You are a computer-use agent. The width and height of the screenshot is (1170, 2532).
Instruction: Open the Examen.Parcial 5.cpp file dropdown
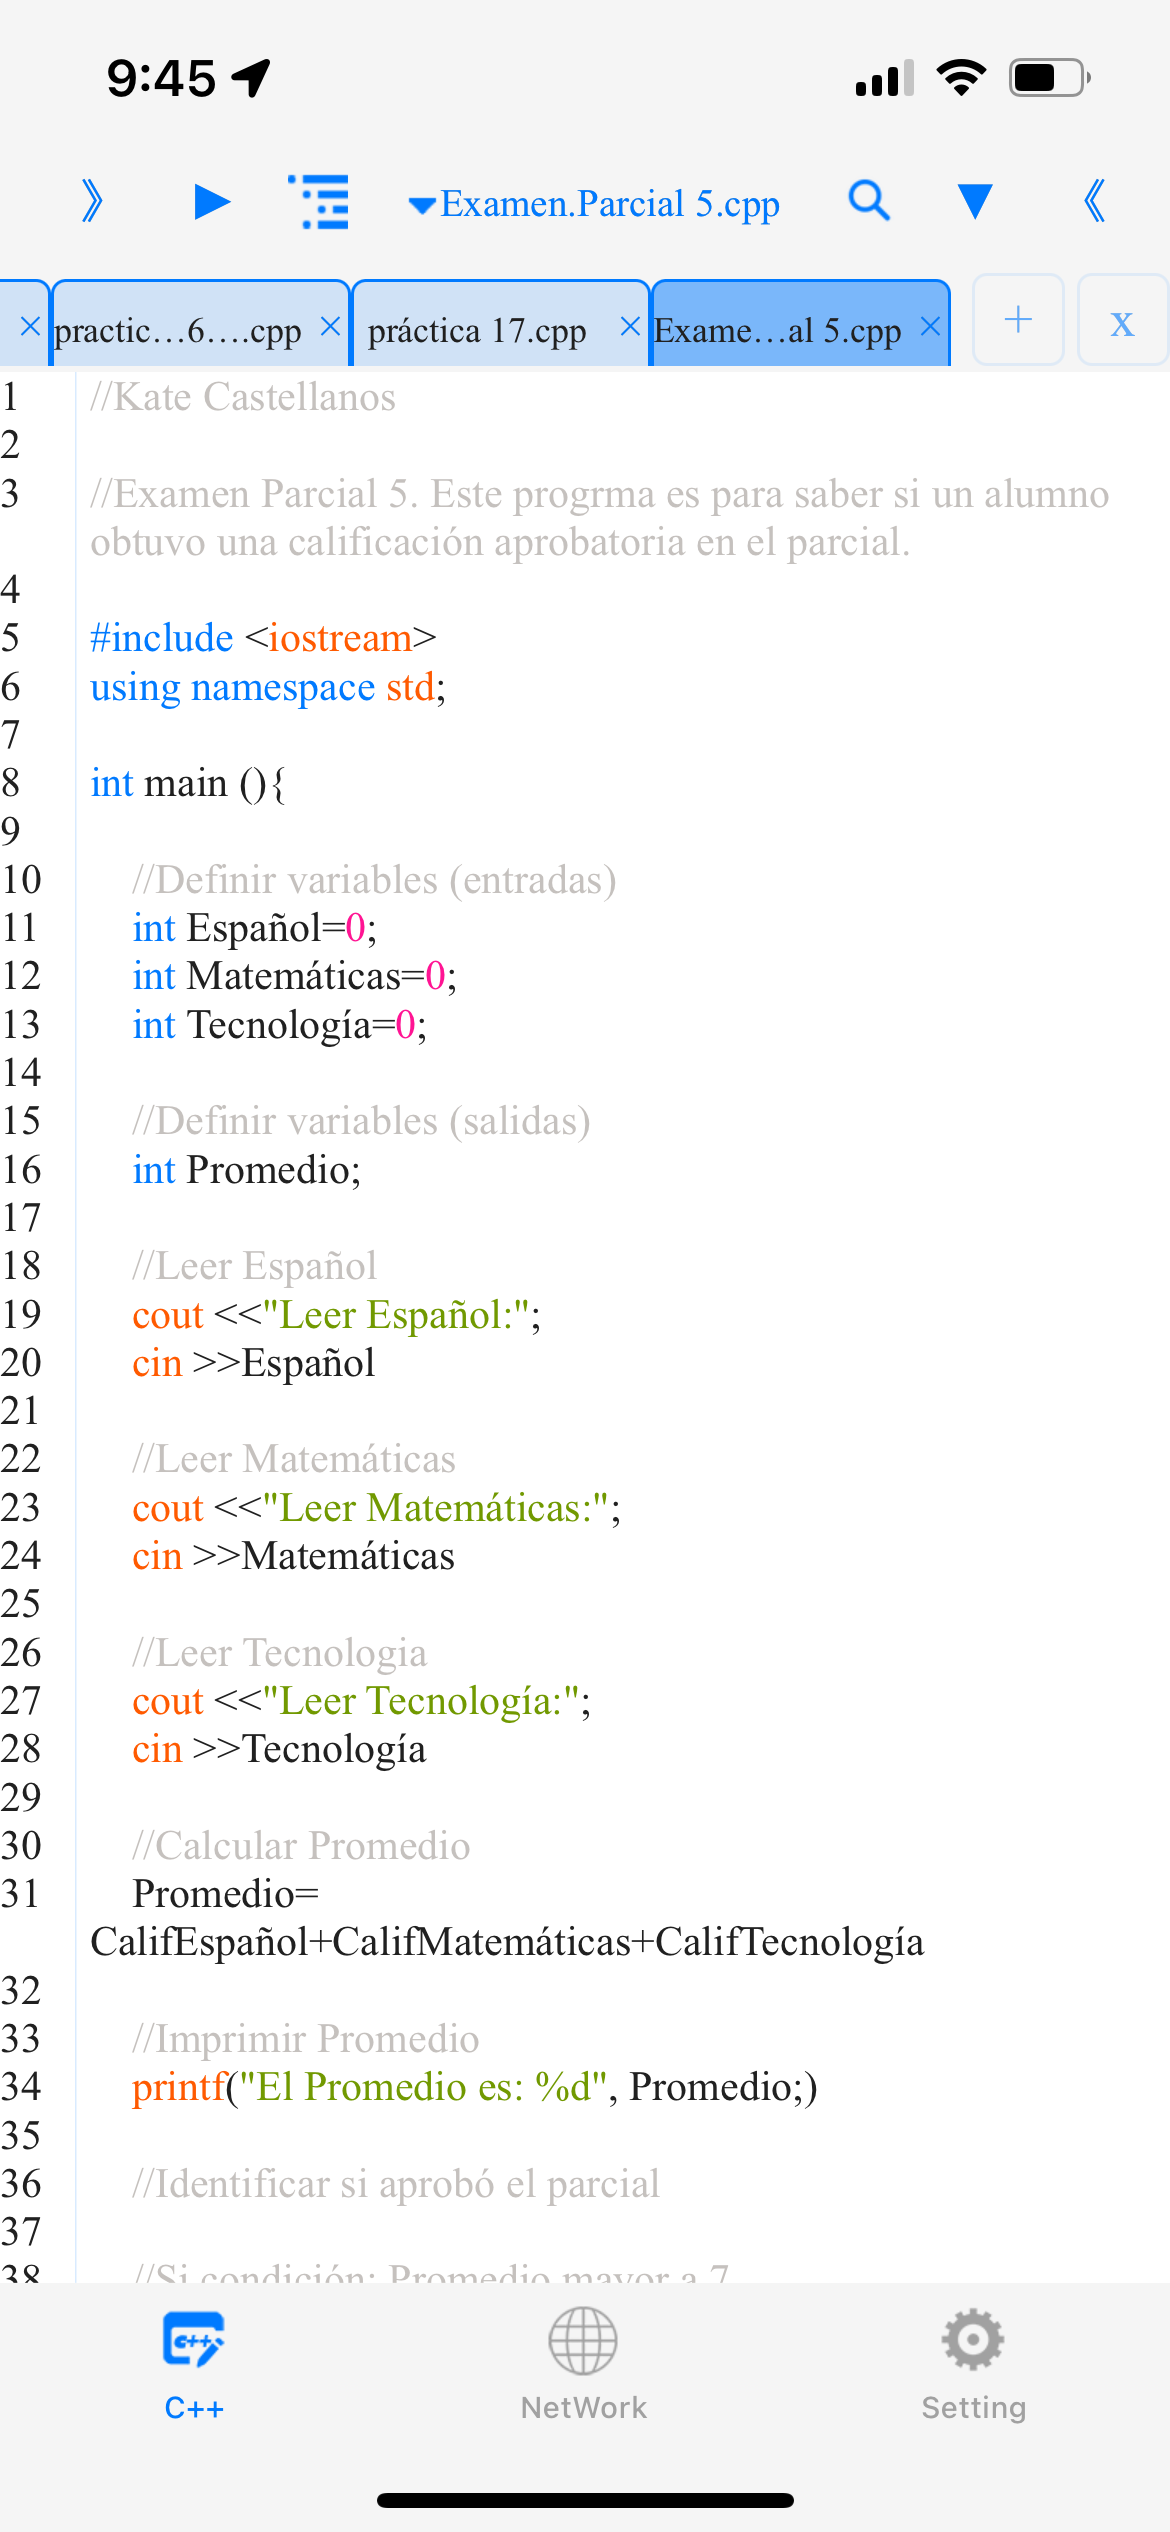(595, 204)
